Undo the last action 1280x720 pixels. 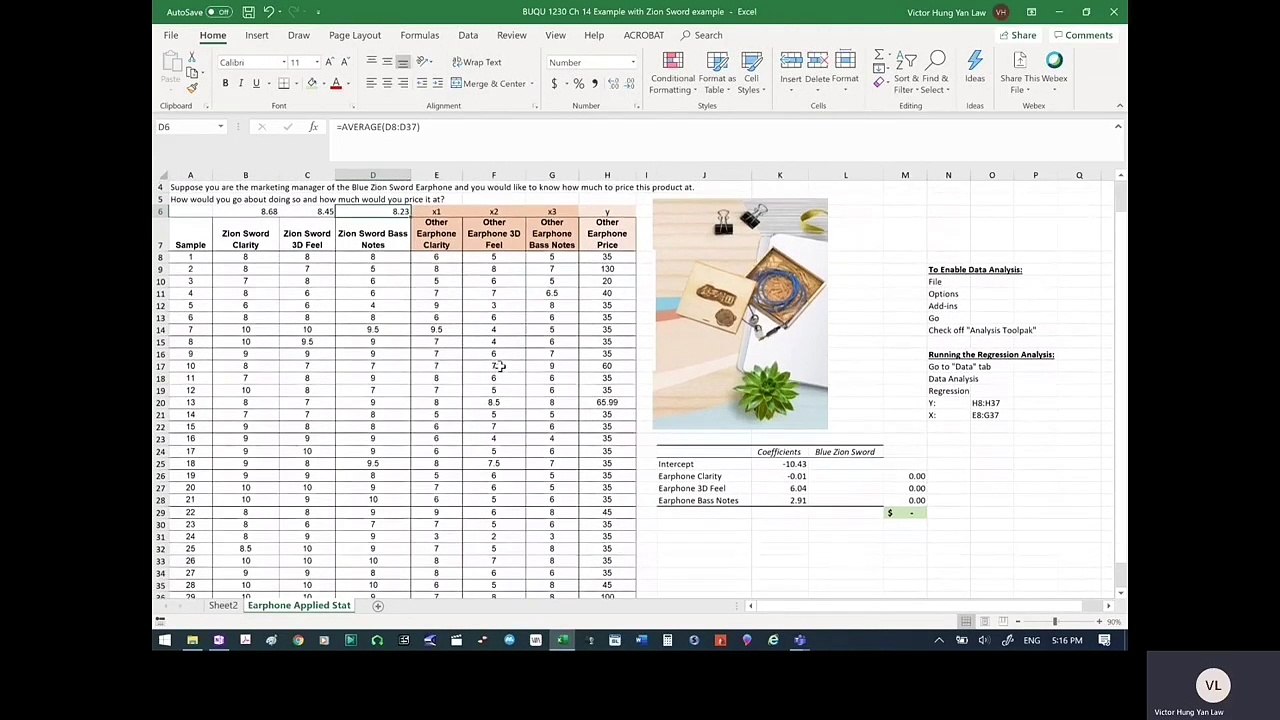268,12
